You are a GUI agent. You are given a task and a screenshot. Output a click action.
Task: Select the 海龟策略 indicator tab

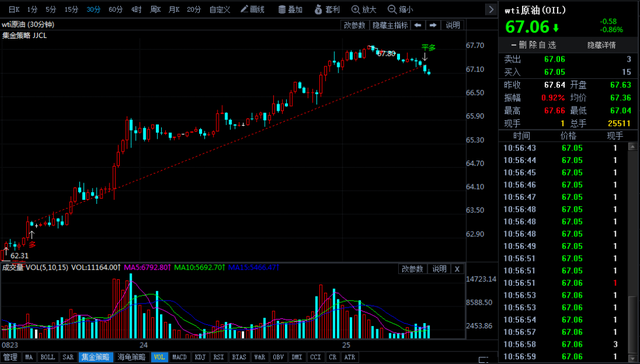click(131, 357)
